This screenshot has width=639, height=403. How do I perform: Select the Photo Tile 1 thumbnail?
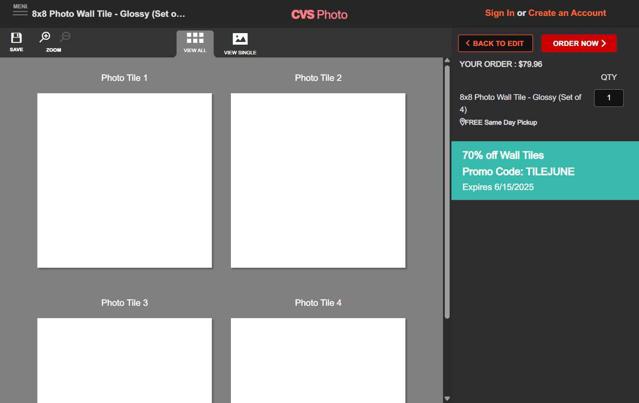point(125,181)
